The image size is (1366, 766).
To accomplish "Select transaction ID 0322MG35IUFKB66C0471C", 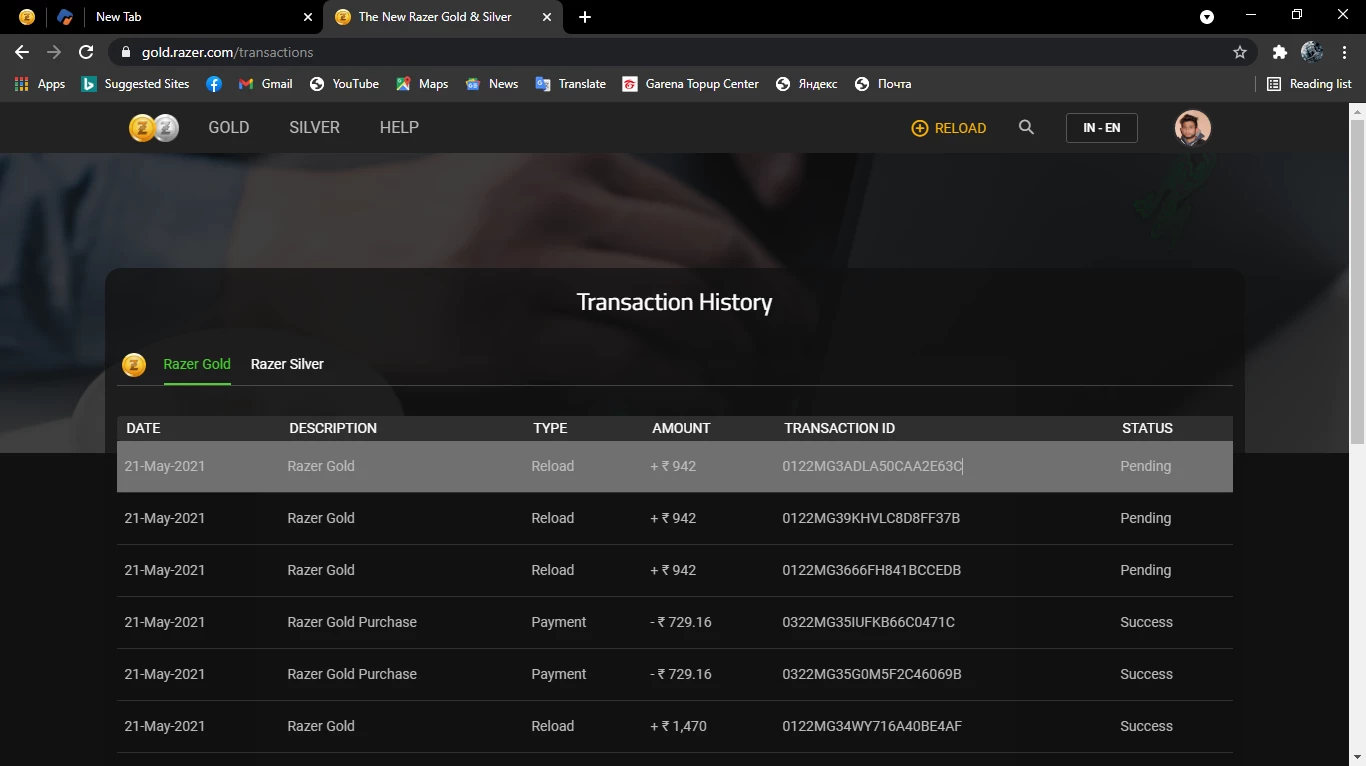I will point(868,622).
